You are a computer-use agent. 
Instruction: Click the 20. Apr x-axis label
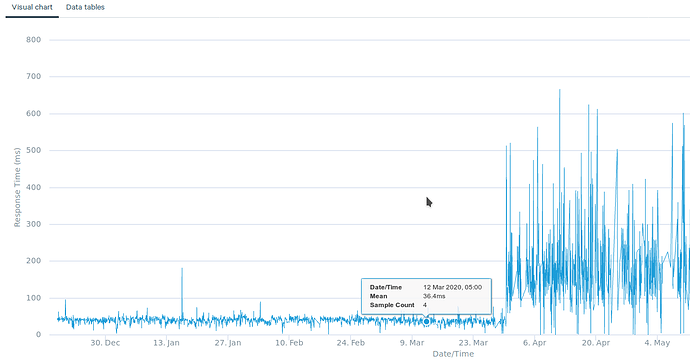(596, 343)
